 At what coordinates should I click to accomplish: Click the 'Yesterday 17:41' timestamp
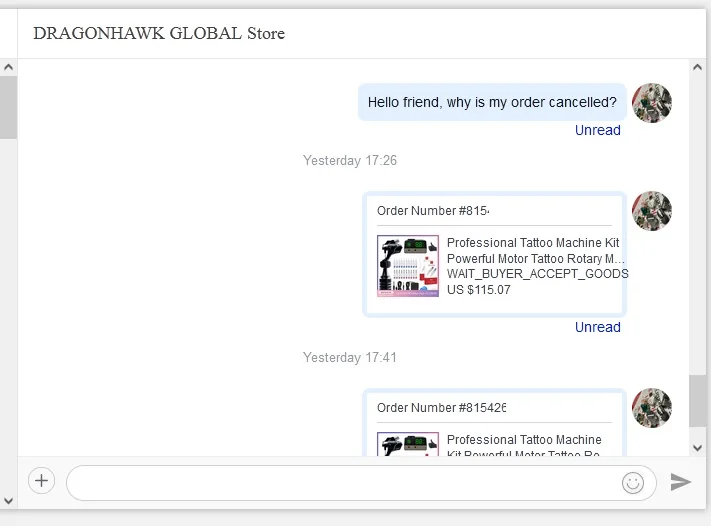(x=350, y=357)
